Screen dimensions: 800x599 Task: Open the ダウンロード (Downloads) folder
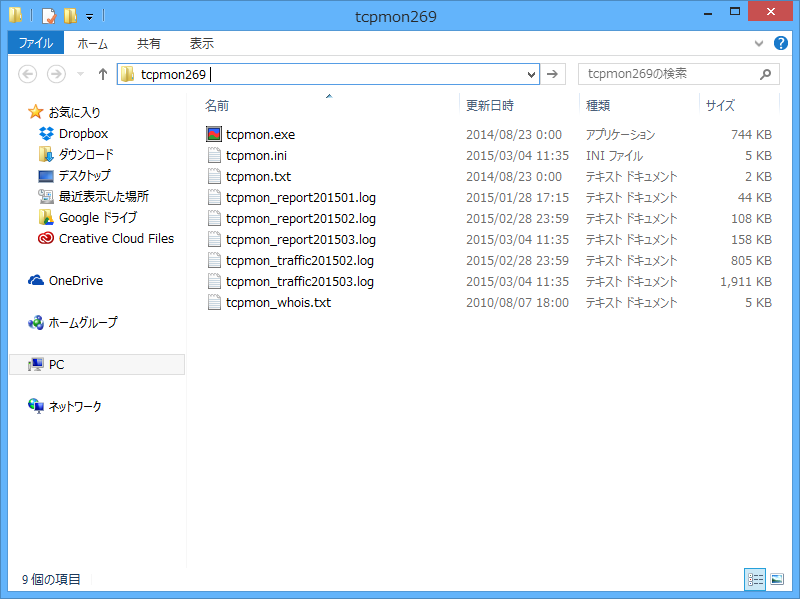tap(88, 154)
